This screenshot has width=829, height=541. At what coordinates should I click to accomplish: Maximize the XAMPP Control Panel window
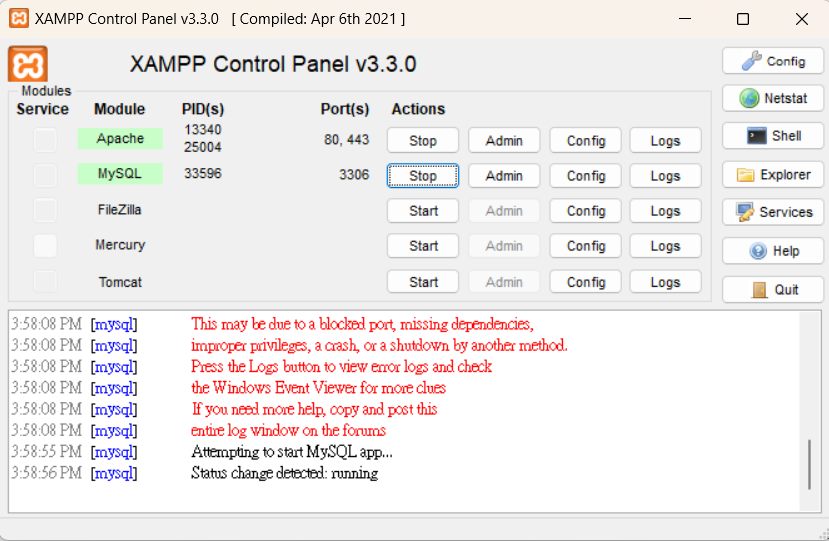pos(743,19)
